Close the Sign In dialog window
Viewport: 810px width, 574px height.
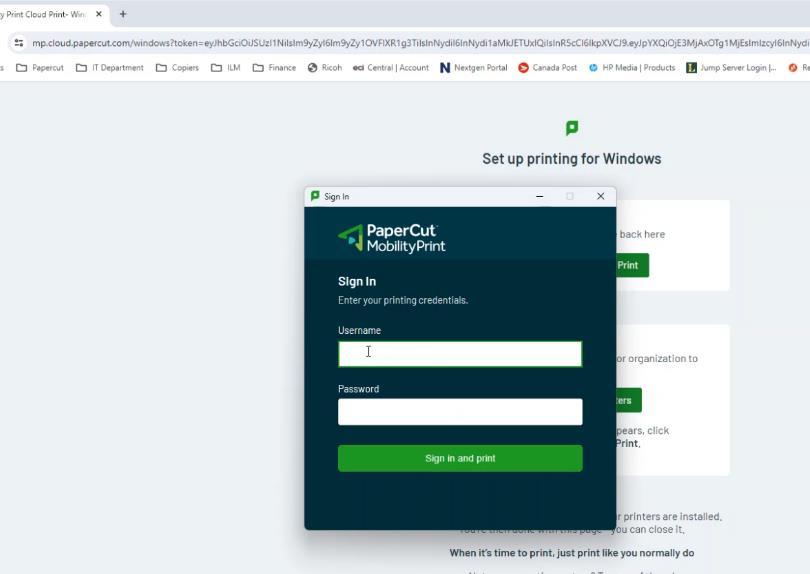pos(600,196)
